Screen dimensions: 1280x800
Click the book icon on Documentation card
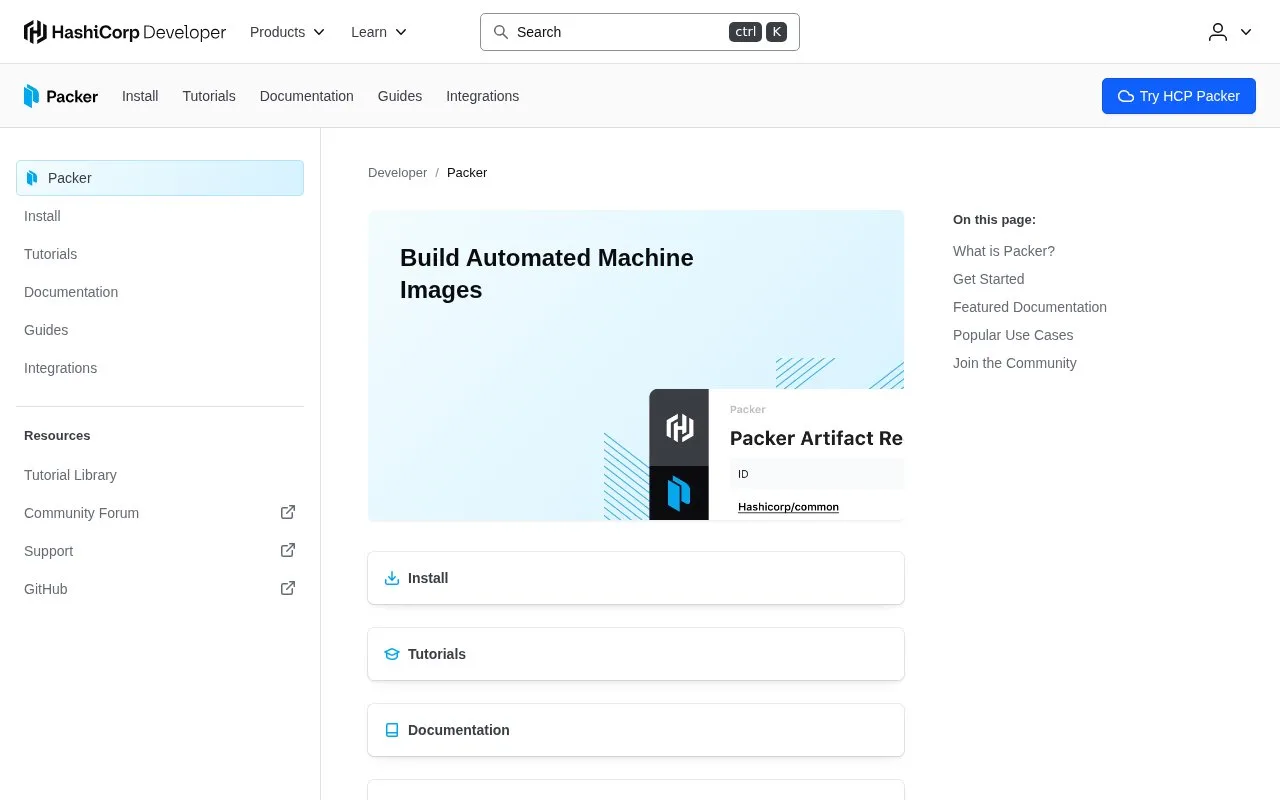(x=392, y=730)
